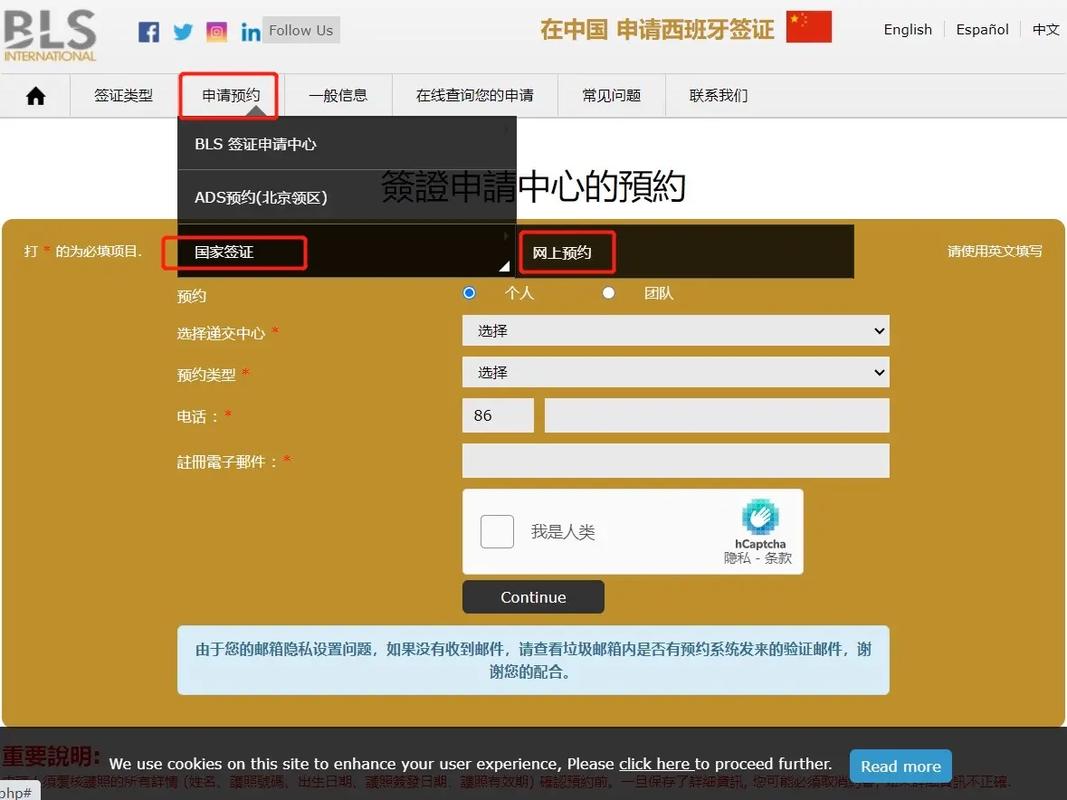1067x800 pixels.
Task: Open the 一般信息 menu
Action: coord(338,95)
